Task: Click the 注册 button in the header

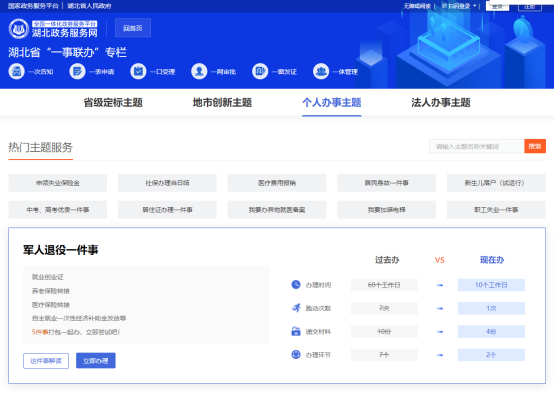Action: pos(530,6)
